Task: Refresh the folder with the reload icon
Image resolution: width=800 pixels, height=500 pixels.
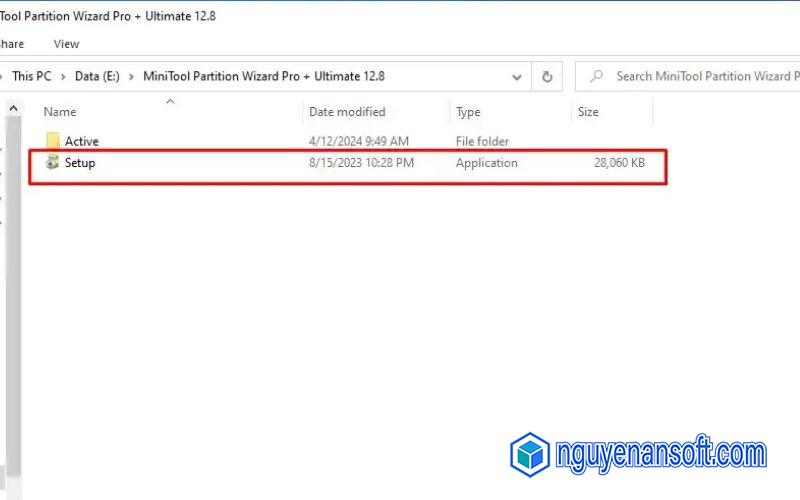Action: (x=547, y=77)
